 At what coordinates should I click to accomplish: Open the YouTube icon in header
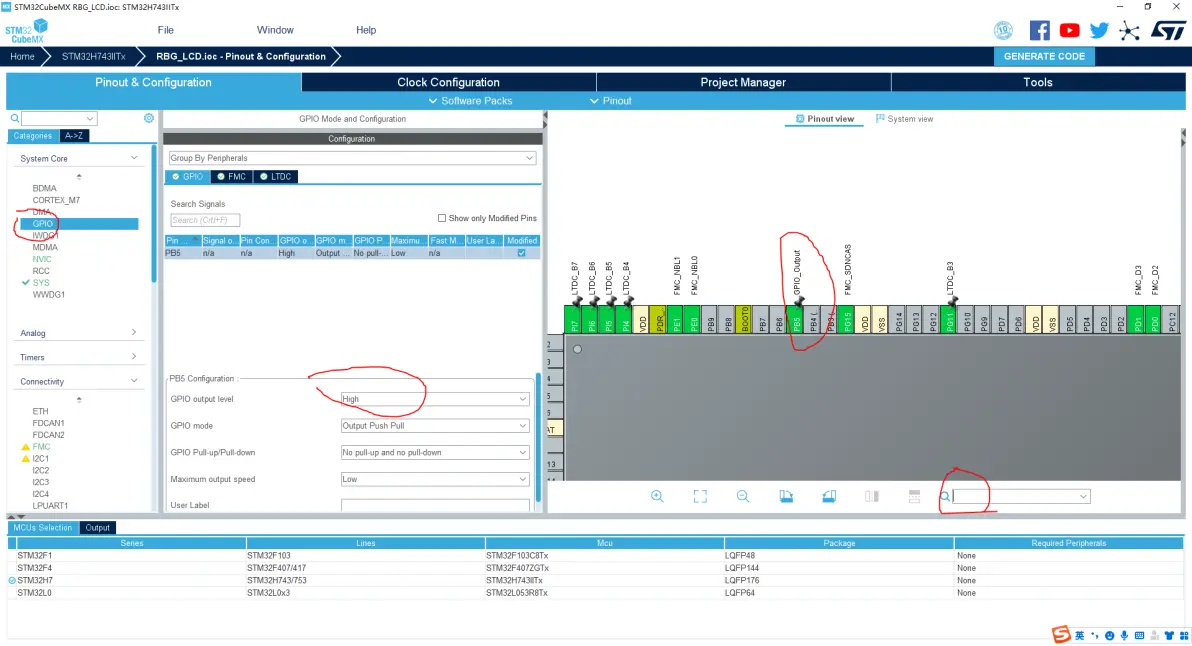click(x=1069, y=30)
